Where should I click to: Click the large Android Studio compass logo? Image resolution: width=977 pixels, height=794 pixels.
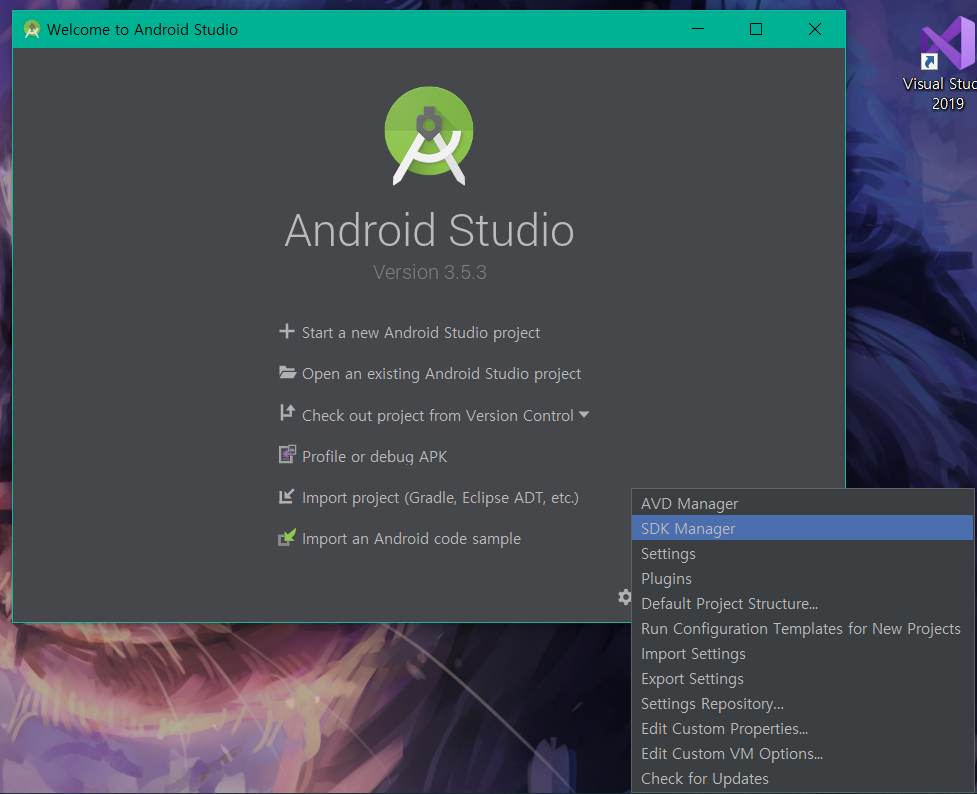pos(429,136)
